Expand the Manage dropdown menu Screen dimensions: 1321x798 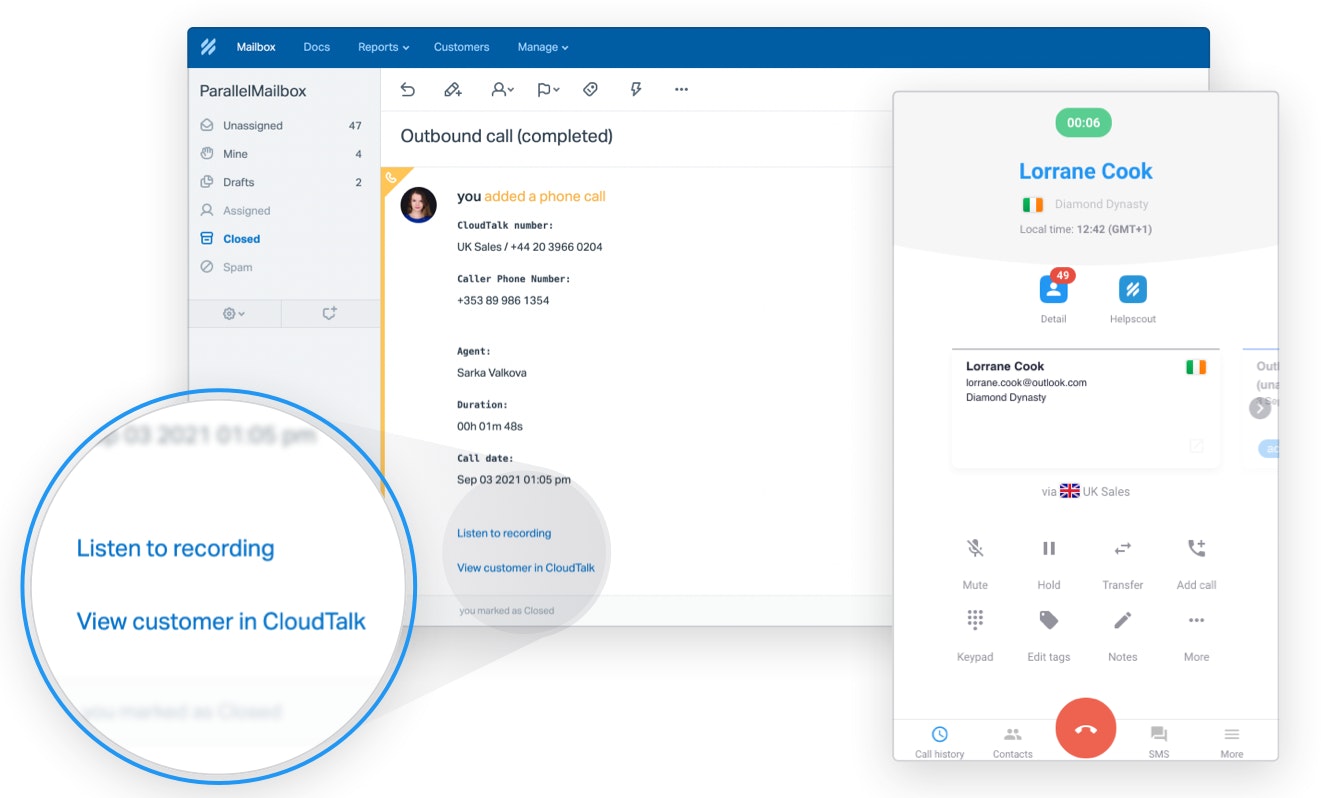(543, 47)
